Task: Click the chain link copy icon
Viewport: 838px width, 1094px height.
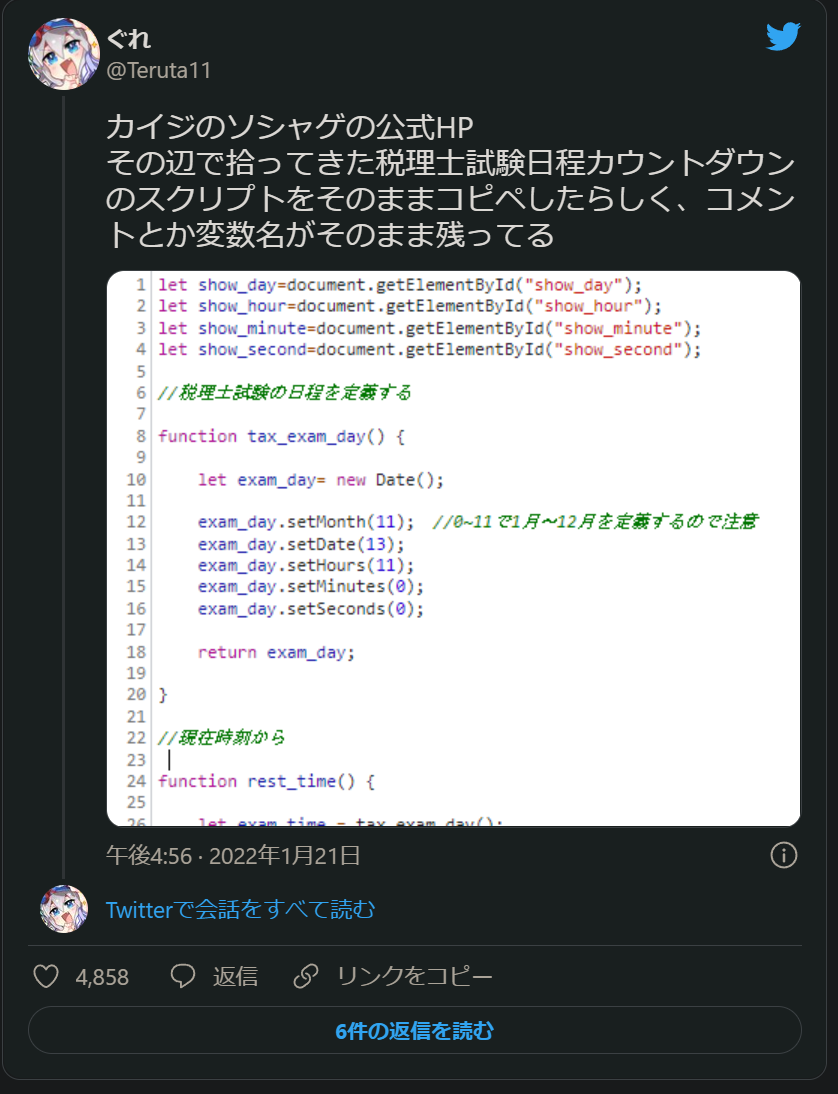Action: [307, 976]
